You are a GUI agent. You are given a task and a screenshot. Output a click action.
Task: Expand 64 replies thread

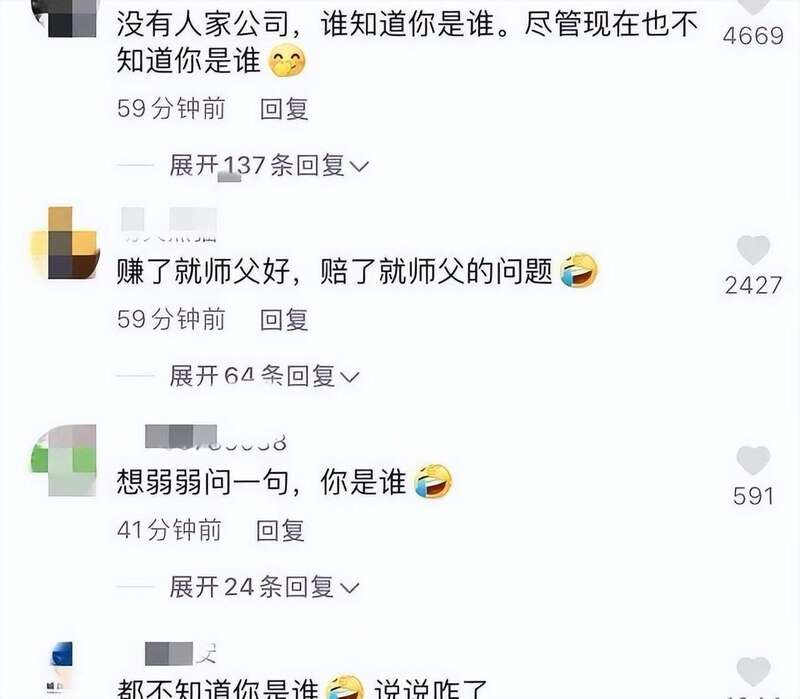264,376
